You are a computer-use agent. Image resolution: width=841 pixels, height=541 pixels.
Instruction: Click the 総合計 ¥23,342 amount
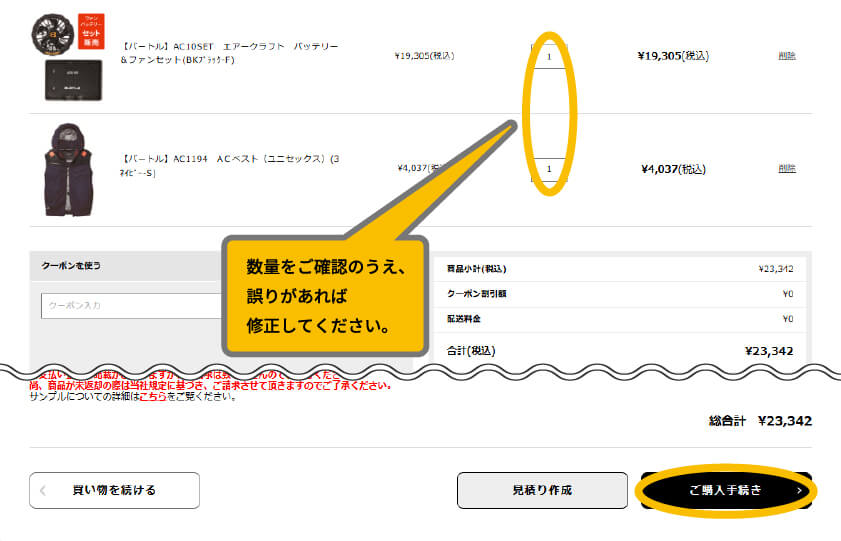[784, 421]
